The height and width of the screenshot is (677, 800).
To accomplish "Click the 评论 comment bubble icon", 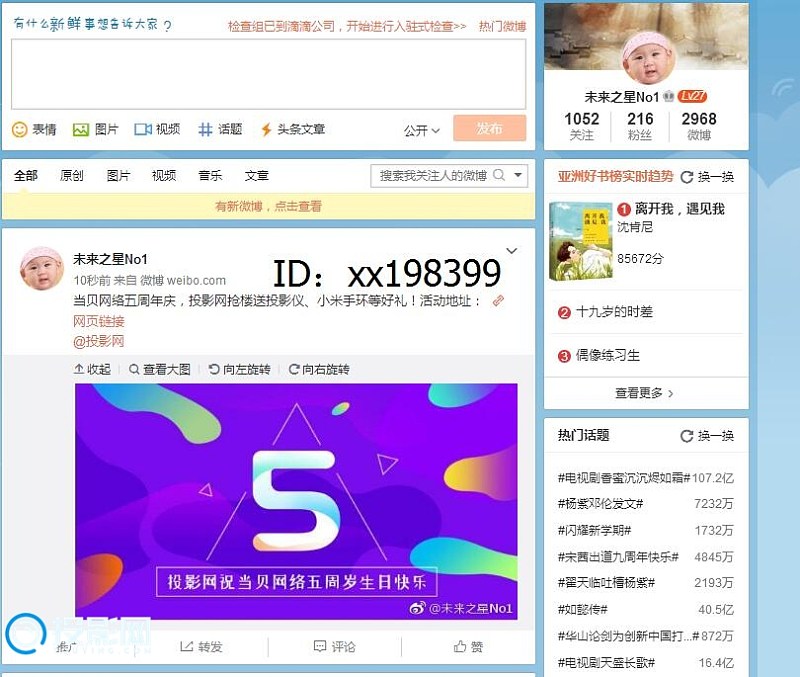I will pyautogui.click(x=320, y=646).
